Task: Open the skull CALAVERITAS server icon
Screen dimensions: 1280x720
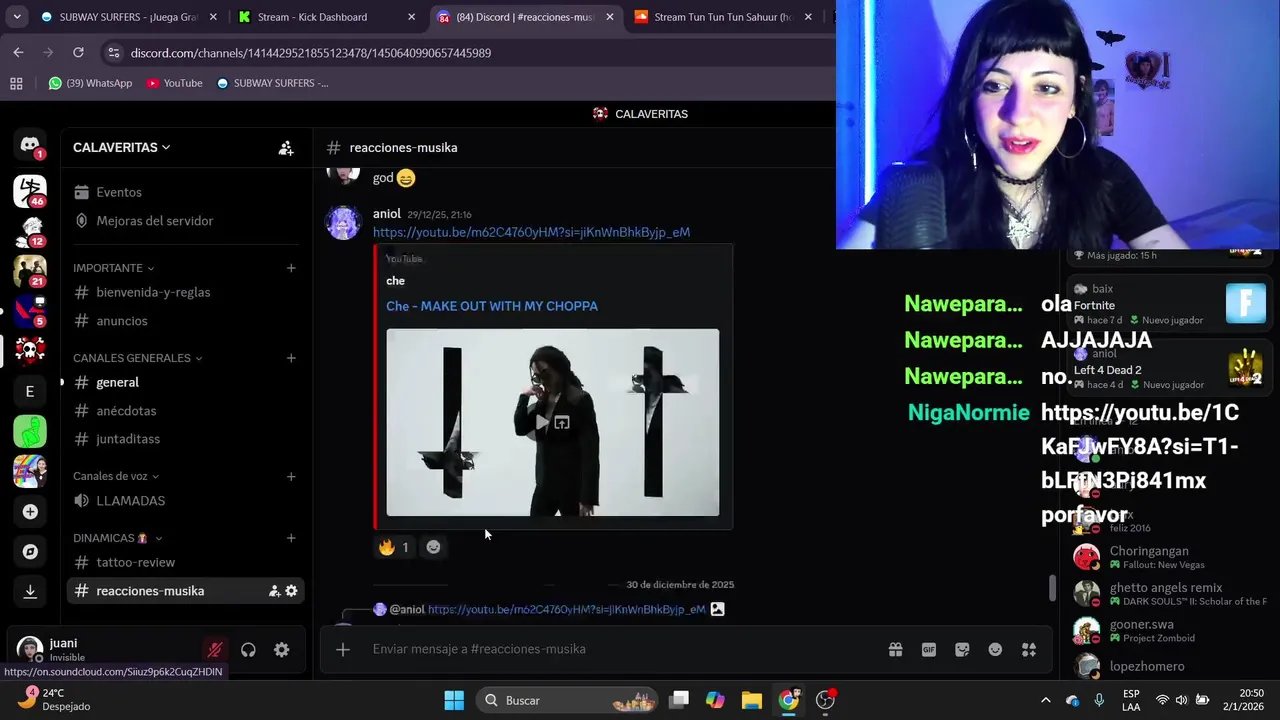Action: (x=30, y=350)
